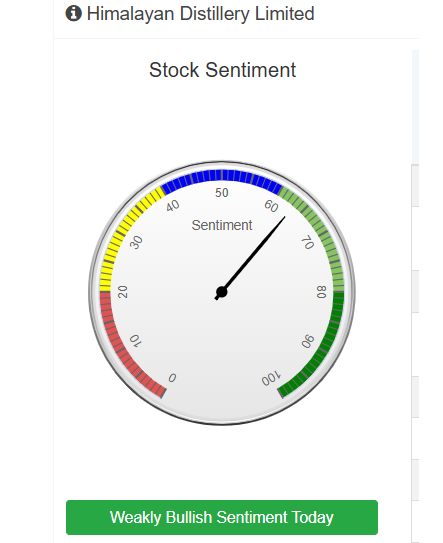Click the 50 label on the gauge
Image resolution: width=443 pixels, height=543 pixels.
[222, 193]
